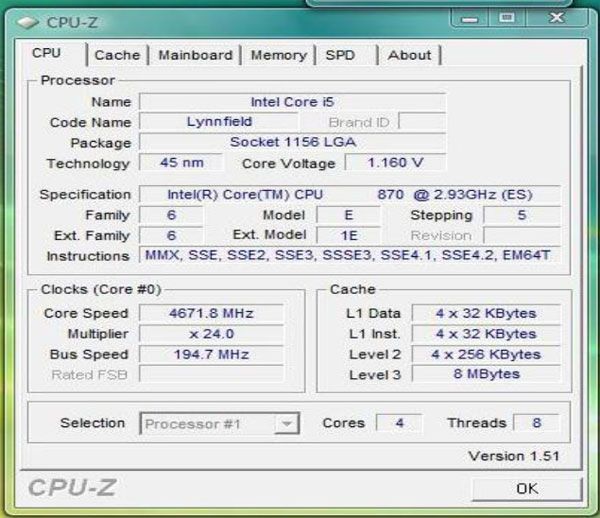Click the Threads count value 8
600x518 pixels.
[x=536, y=423]
